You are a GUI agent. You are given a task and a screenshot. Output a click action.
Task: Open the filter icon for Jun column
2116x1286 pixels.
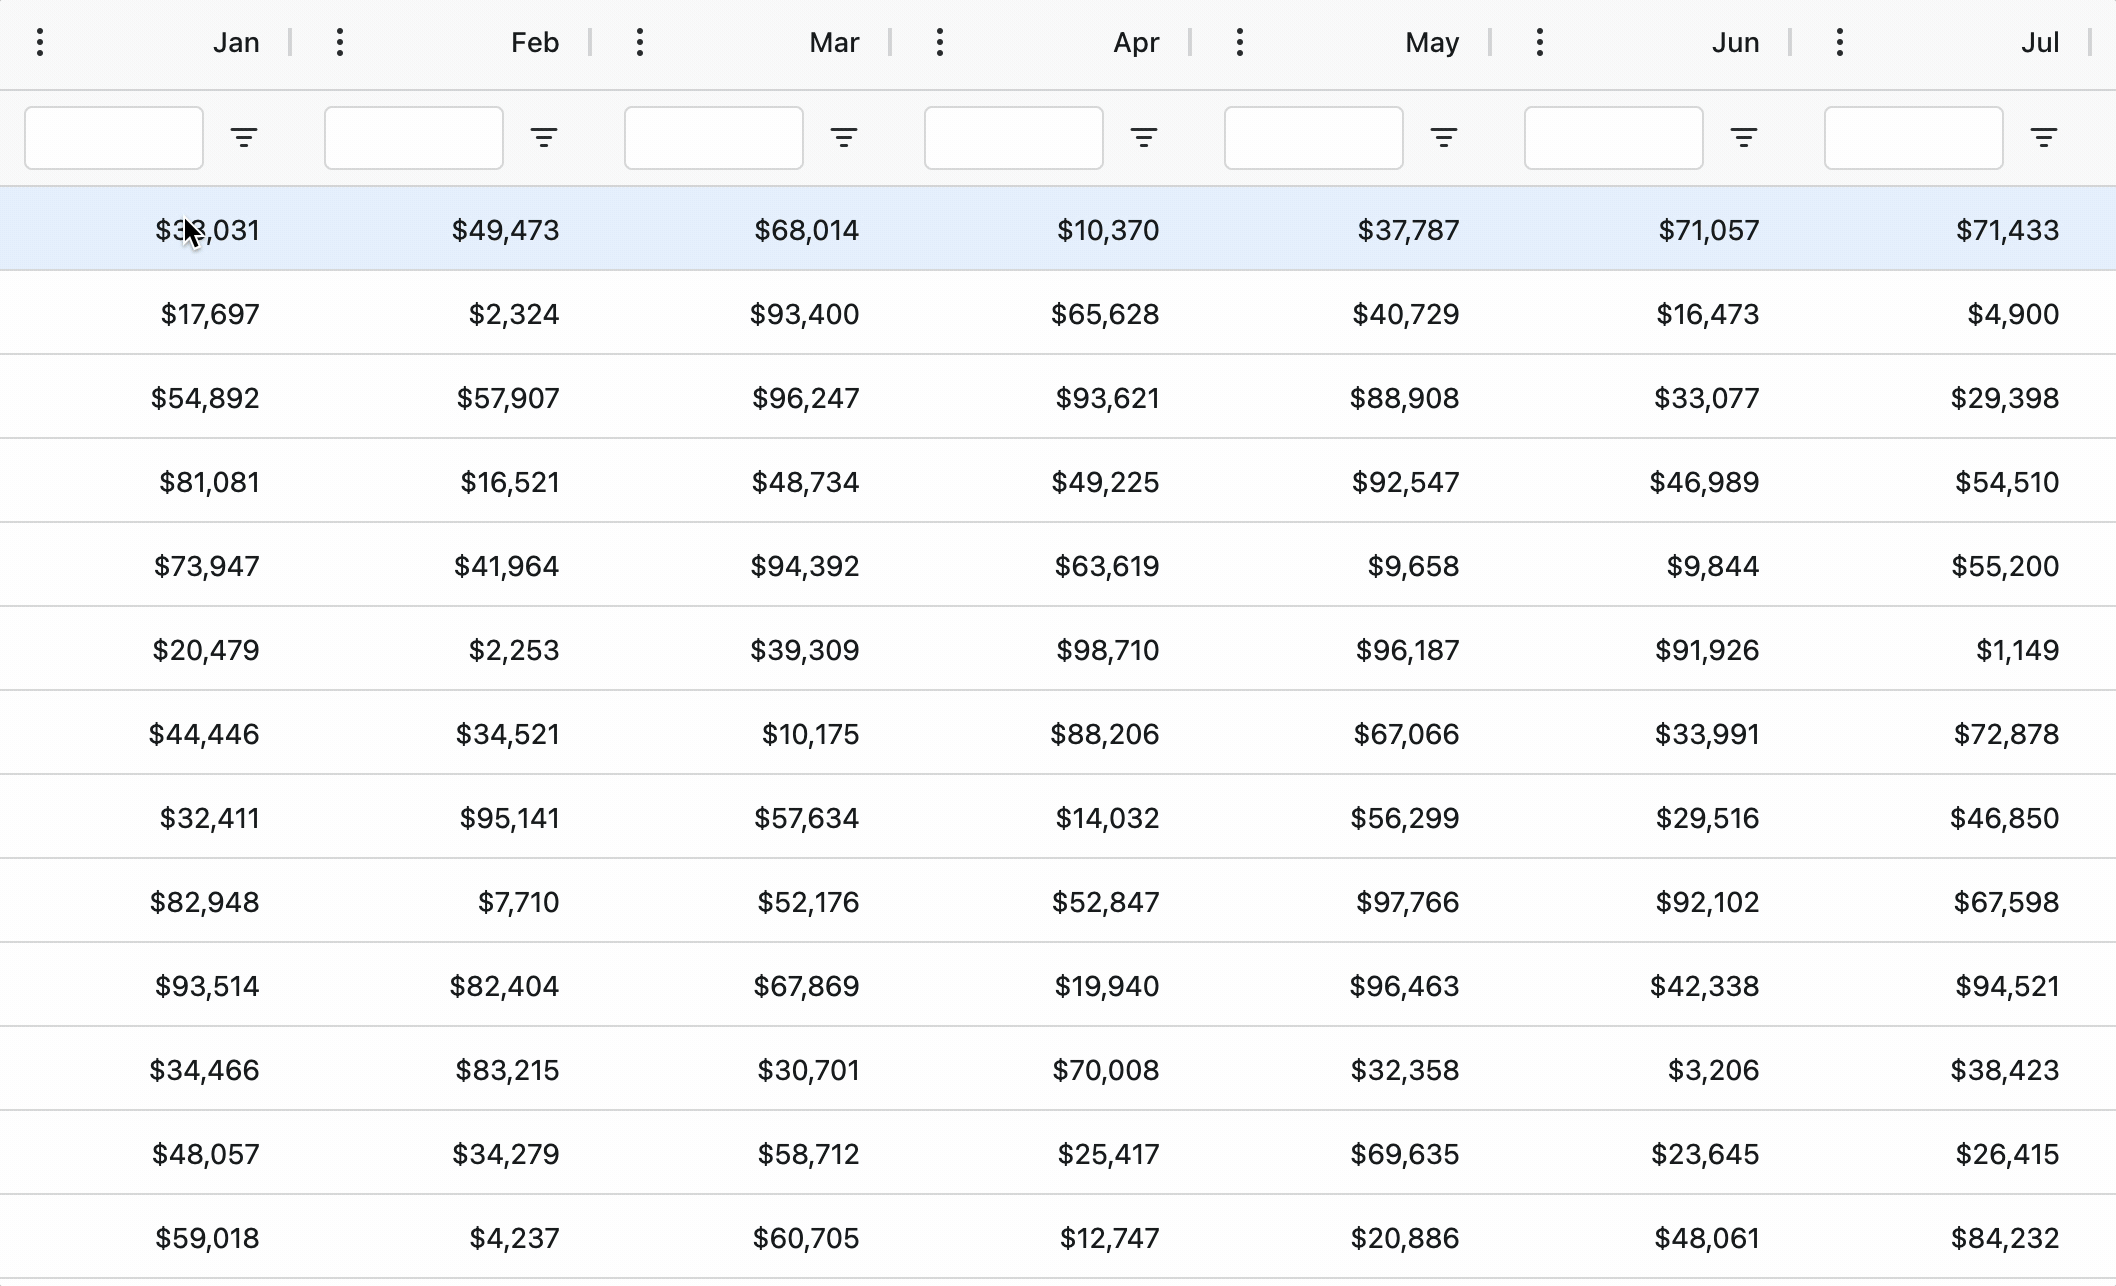(x=1743, y=137)
